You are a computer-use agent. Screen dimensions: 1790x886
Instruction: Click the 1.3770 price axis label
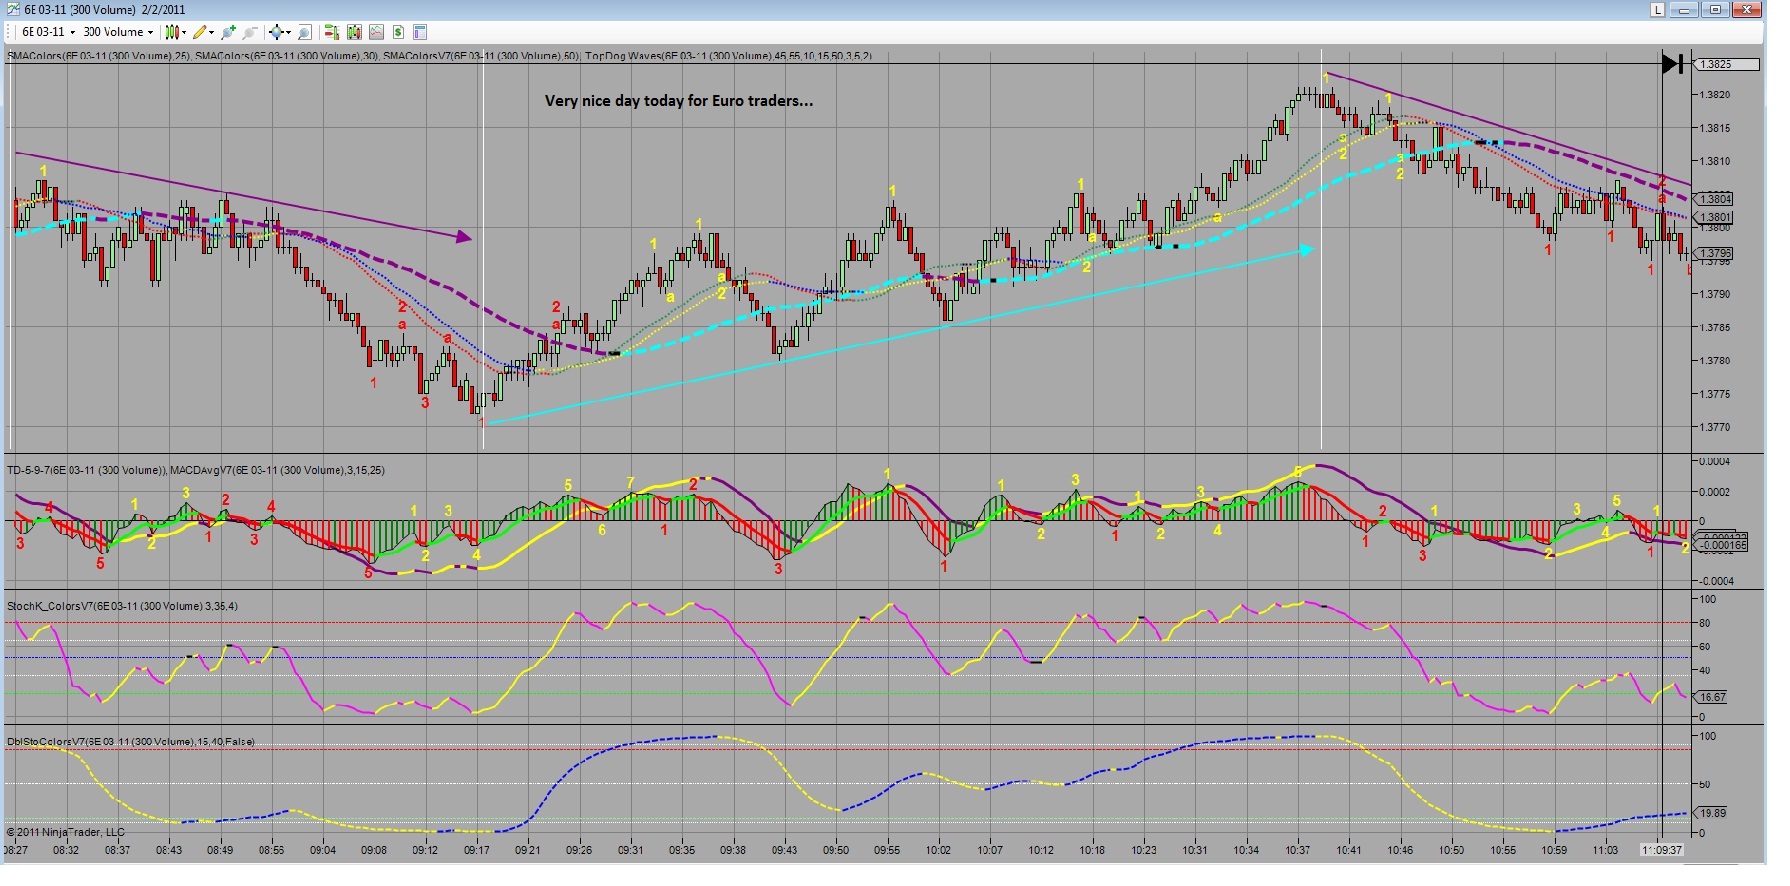(x=1714, y=427)
